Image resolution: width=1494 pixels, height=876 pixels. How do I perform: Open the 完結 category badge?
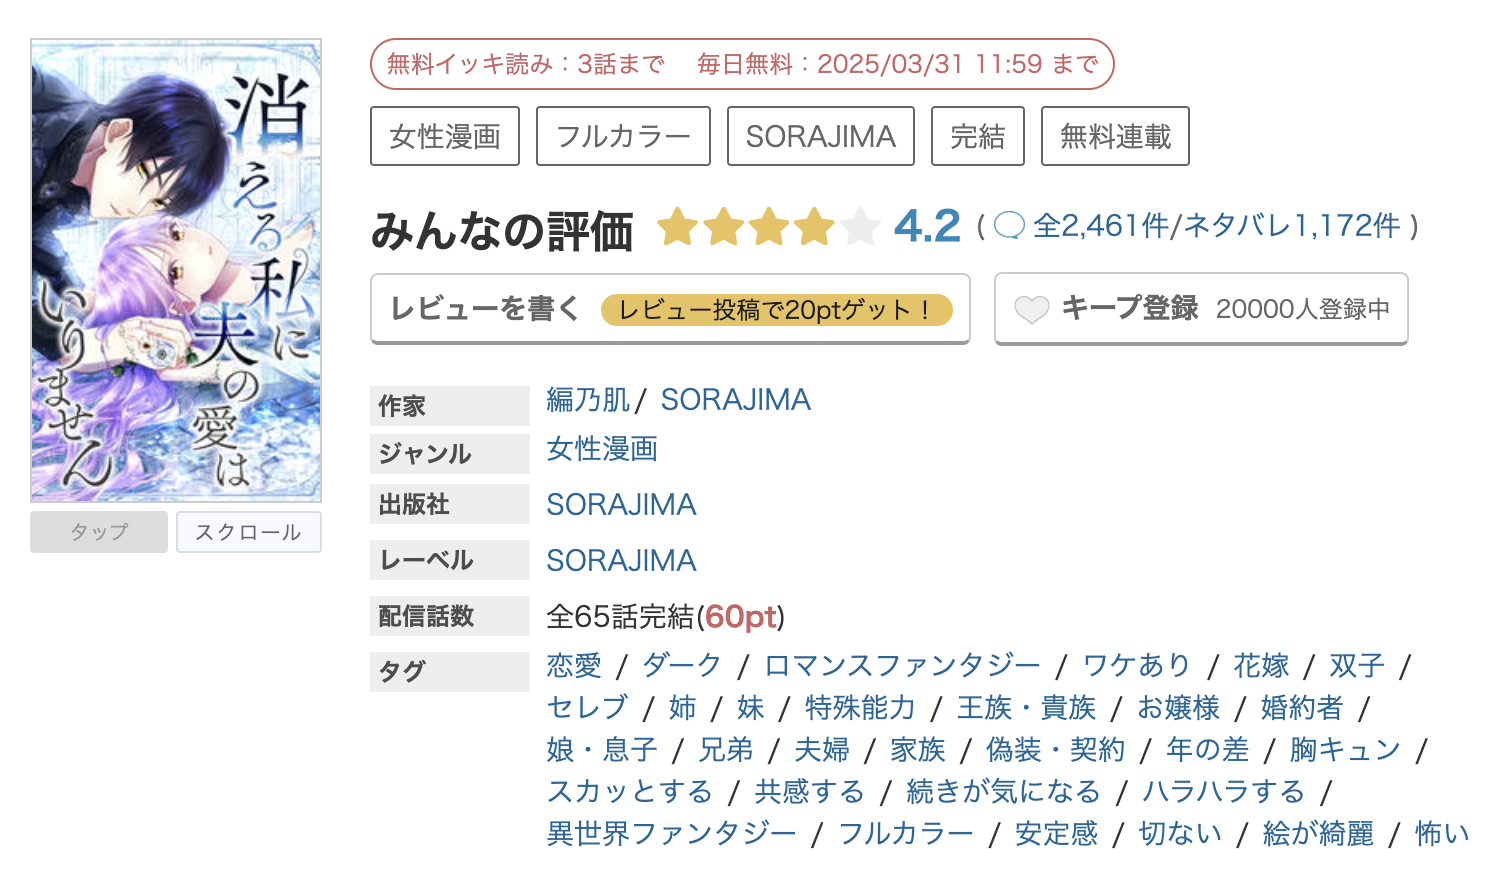[x=978, y=135]
